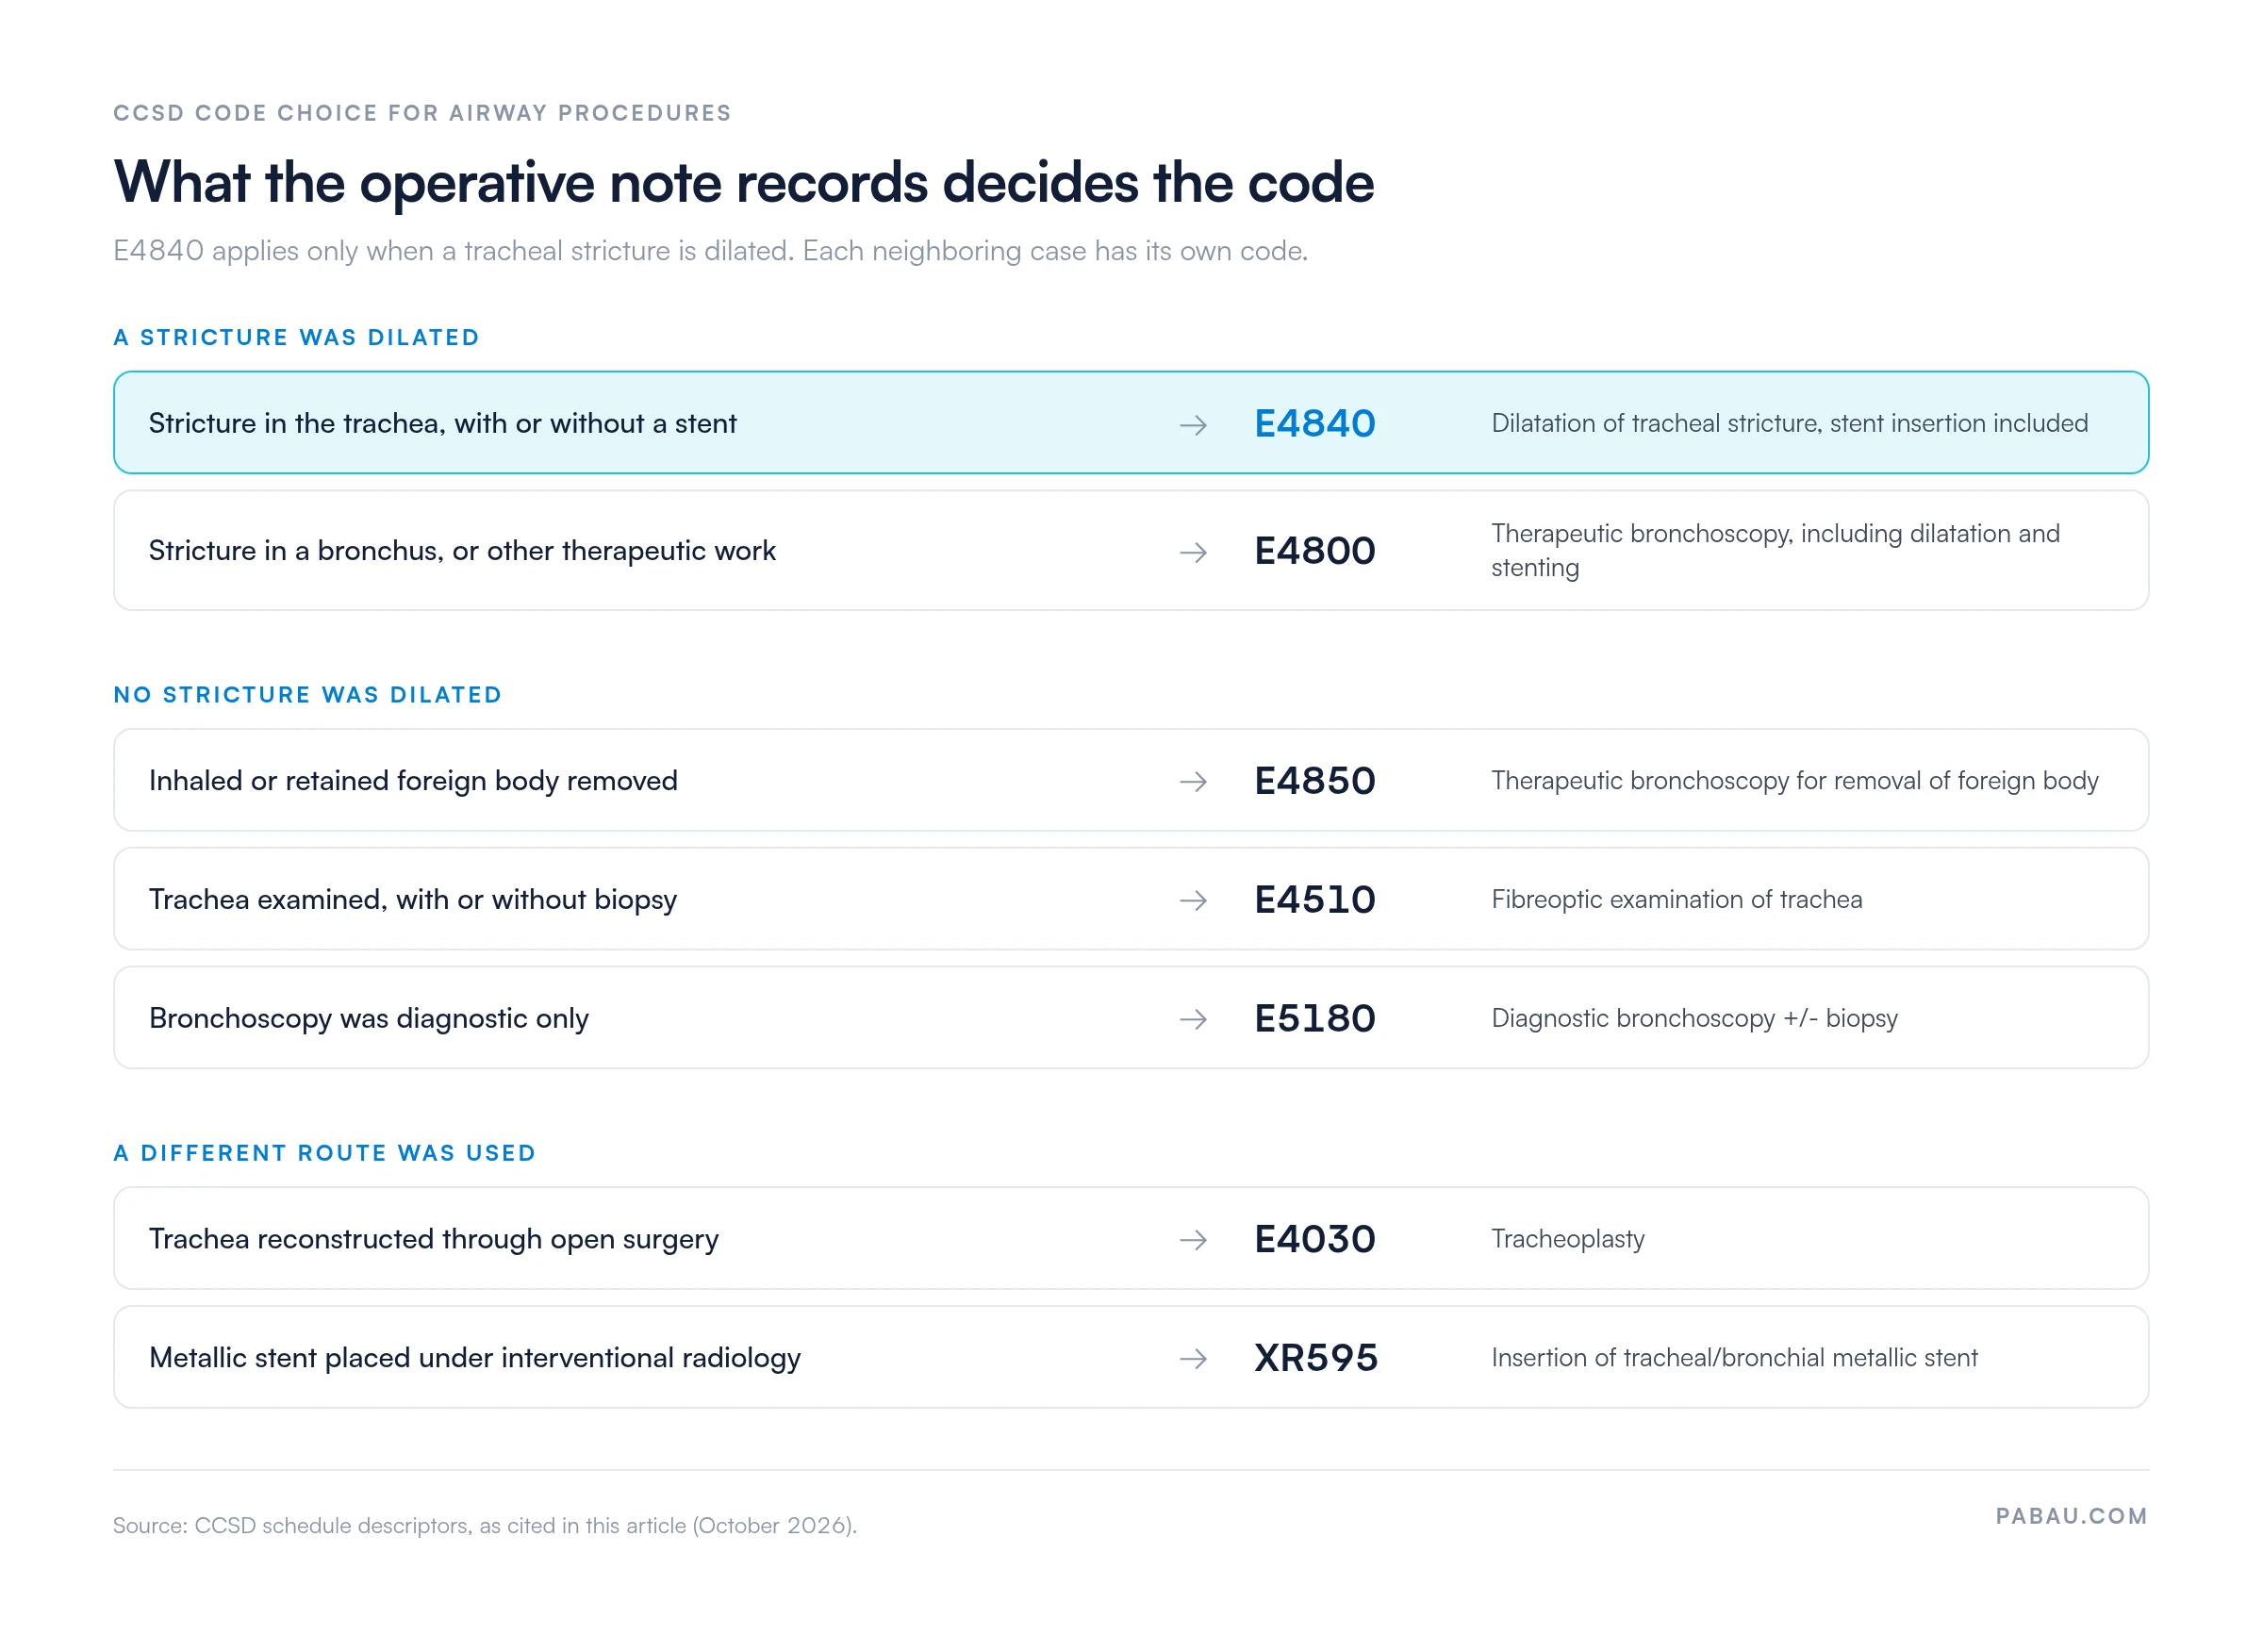Click 'Therapeutic bronchoscopy, including dilatation and stenting'
Image resolution: width=2263 pixels, height=1652 pixels.
click(1775, 550)
